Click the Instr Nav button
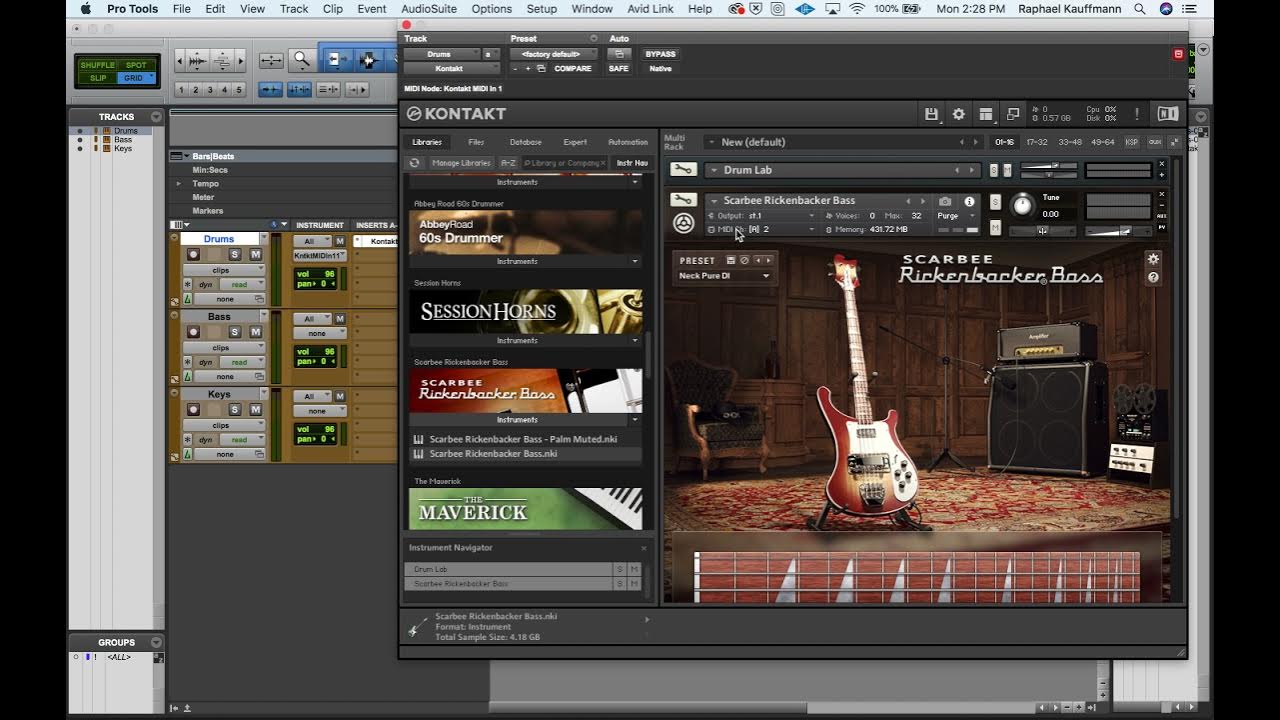The image size is (1280, 720). point(632,163)
